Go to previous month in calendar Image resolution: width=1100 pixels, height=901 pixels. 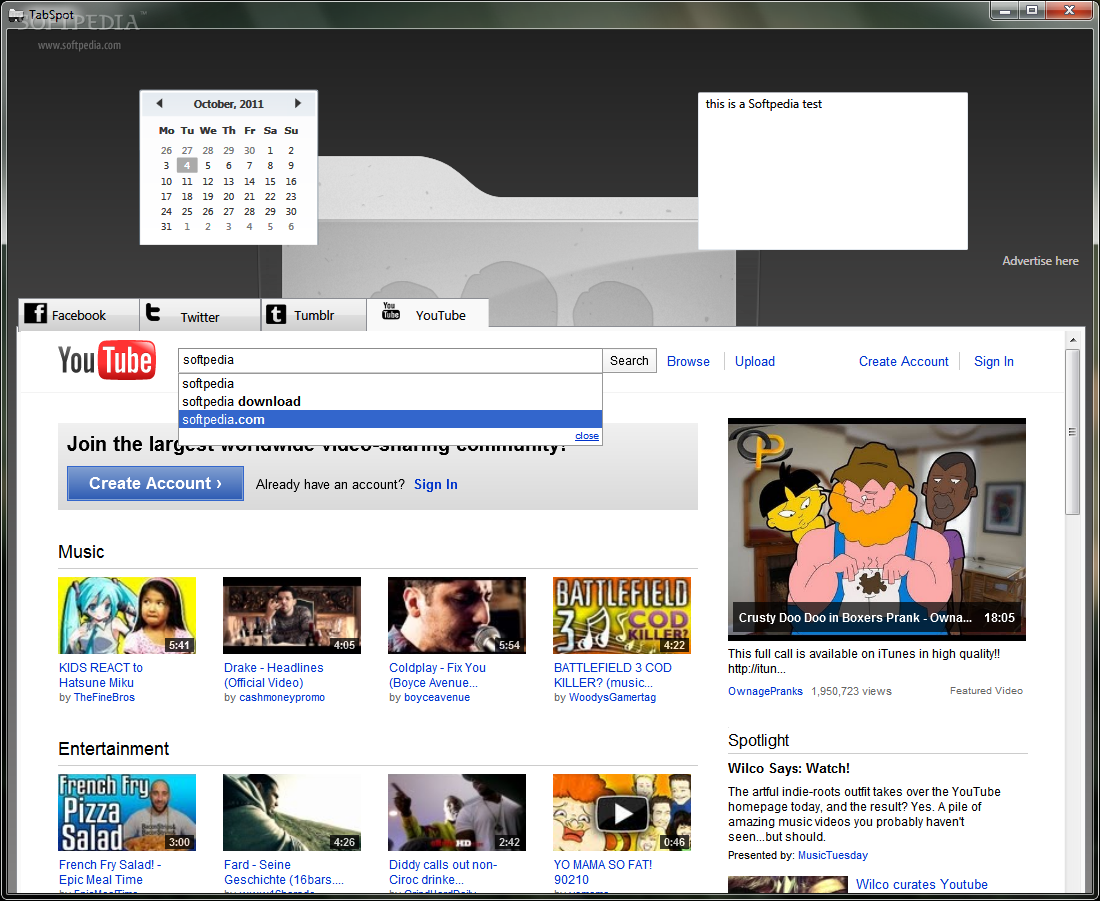pos(159,103)
